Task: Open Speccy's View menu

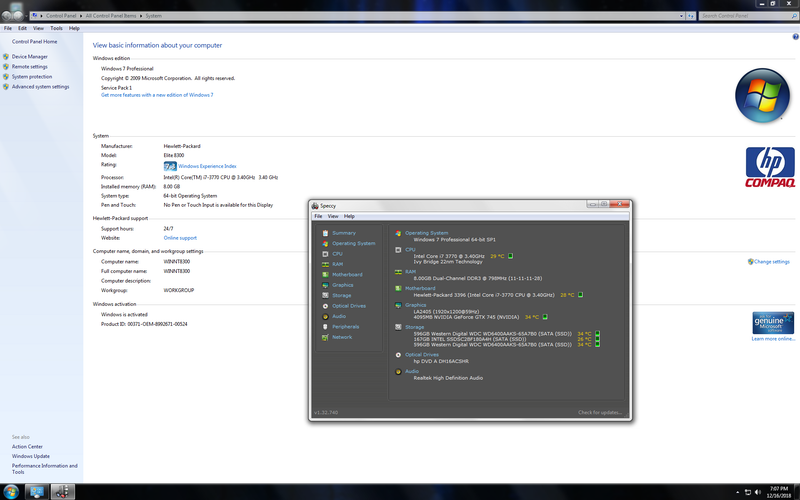Action: tap(333, 216)
